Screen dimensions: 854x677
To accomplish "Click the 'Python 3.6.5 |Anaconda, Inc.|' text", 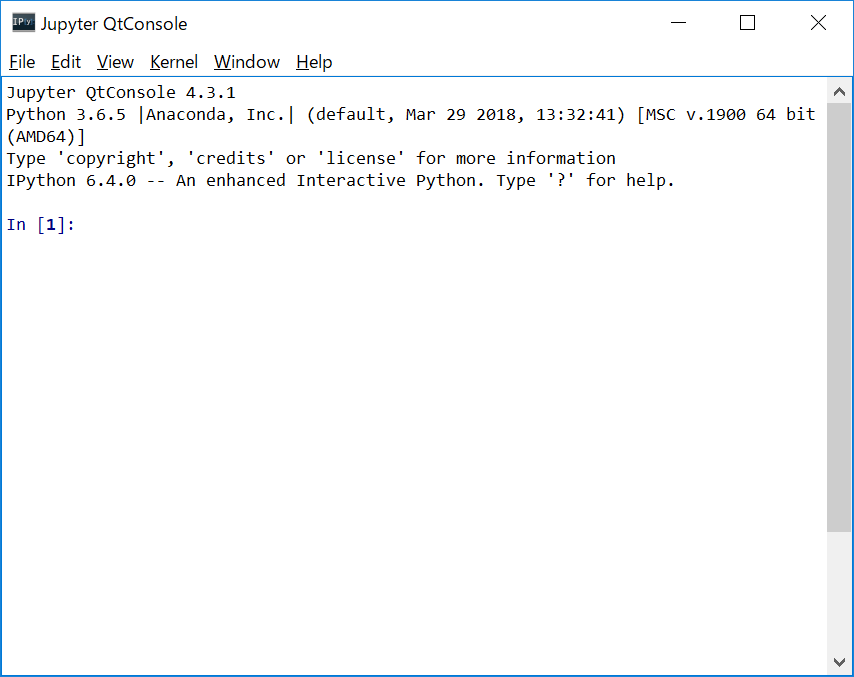I will click(150, 115).
